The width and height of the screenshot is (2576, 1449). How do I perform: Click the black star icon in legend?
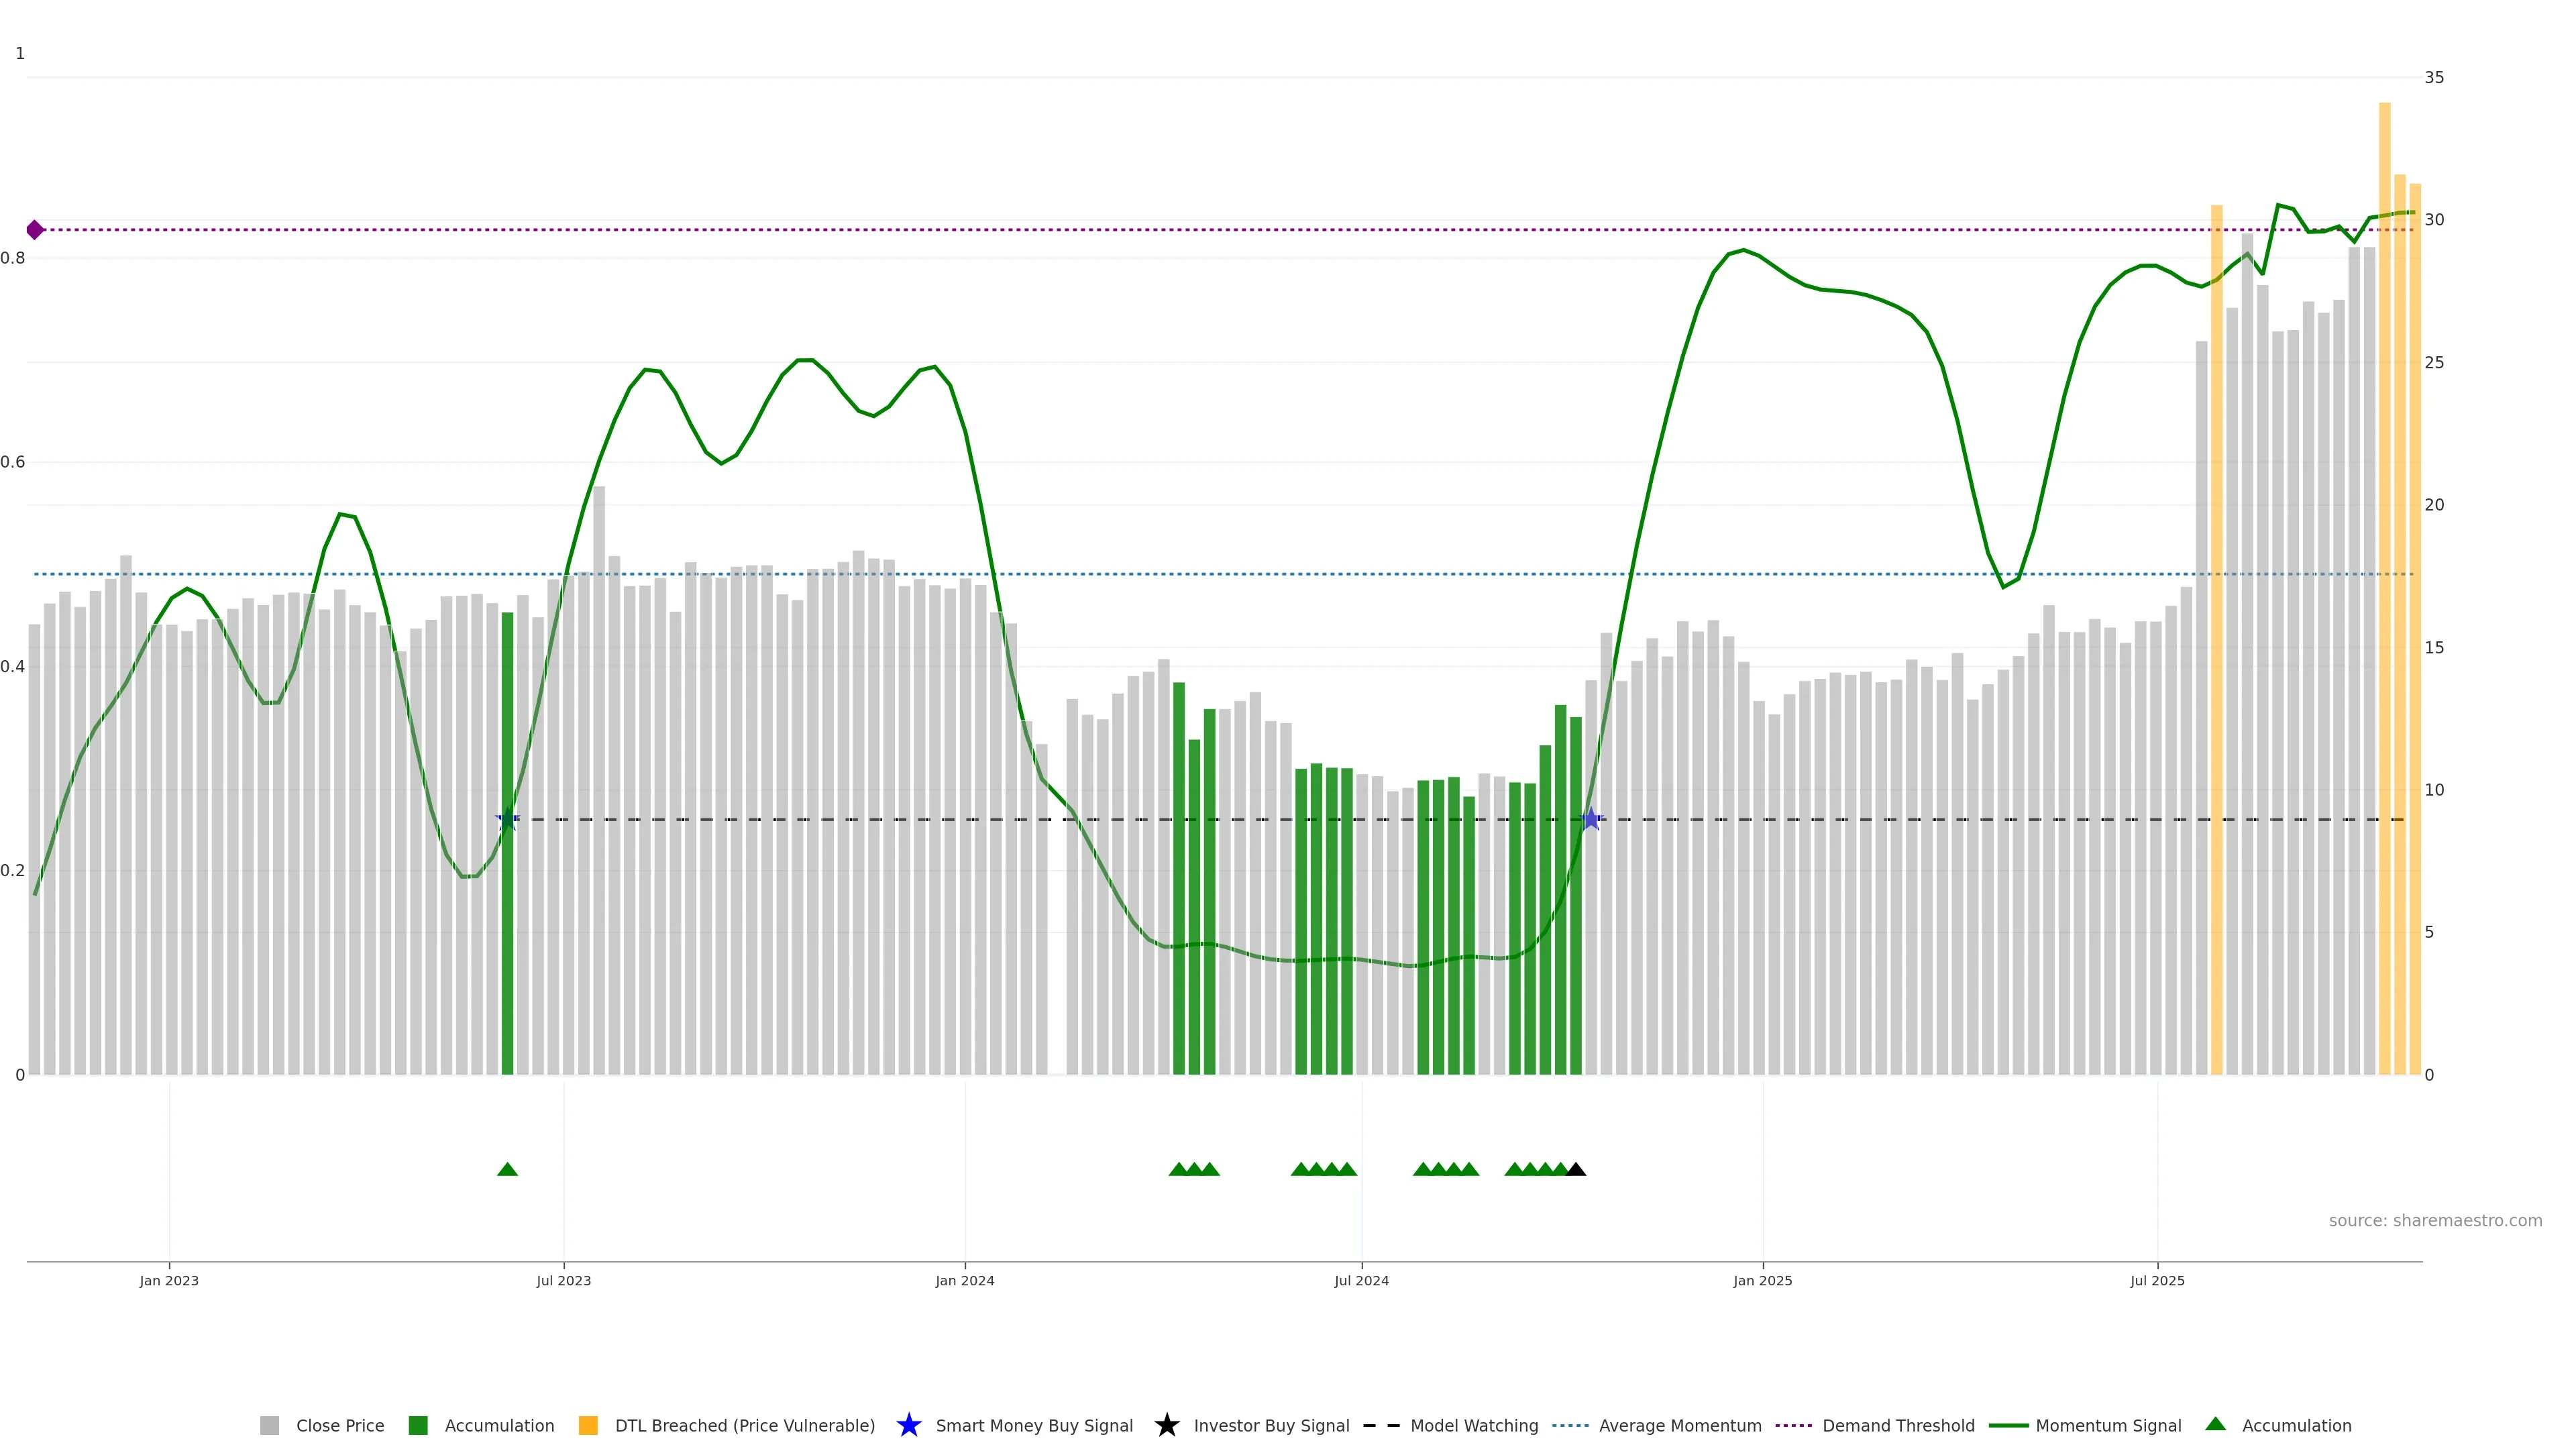1166,1425
